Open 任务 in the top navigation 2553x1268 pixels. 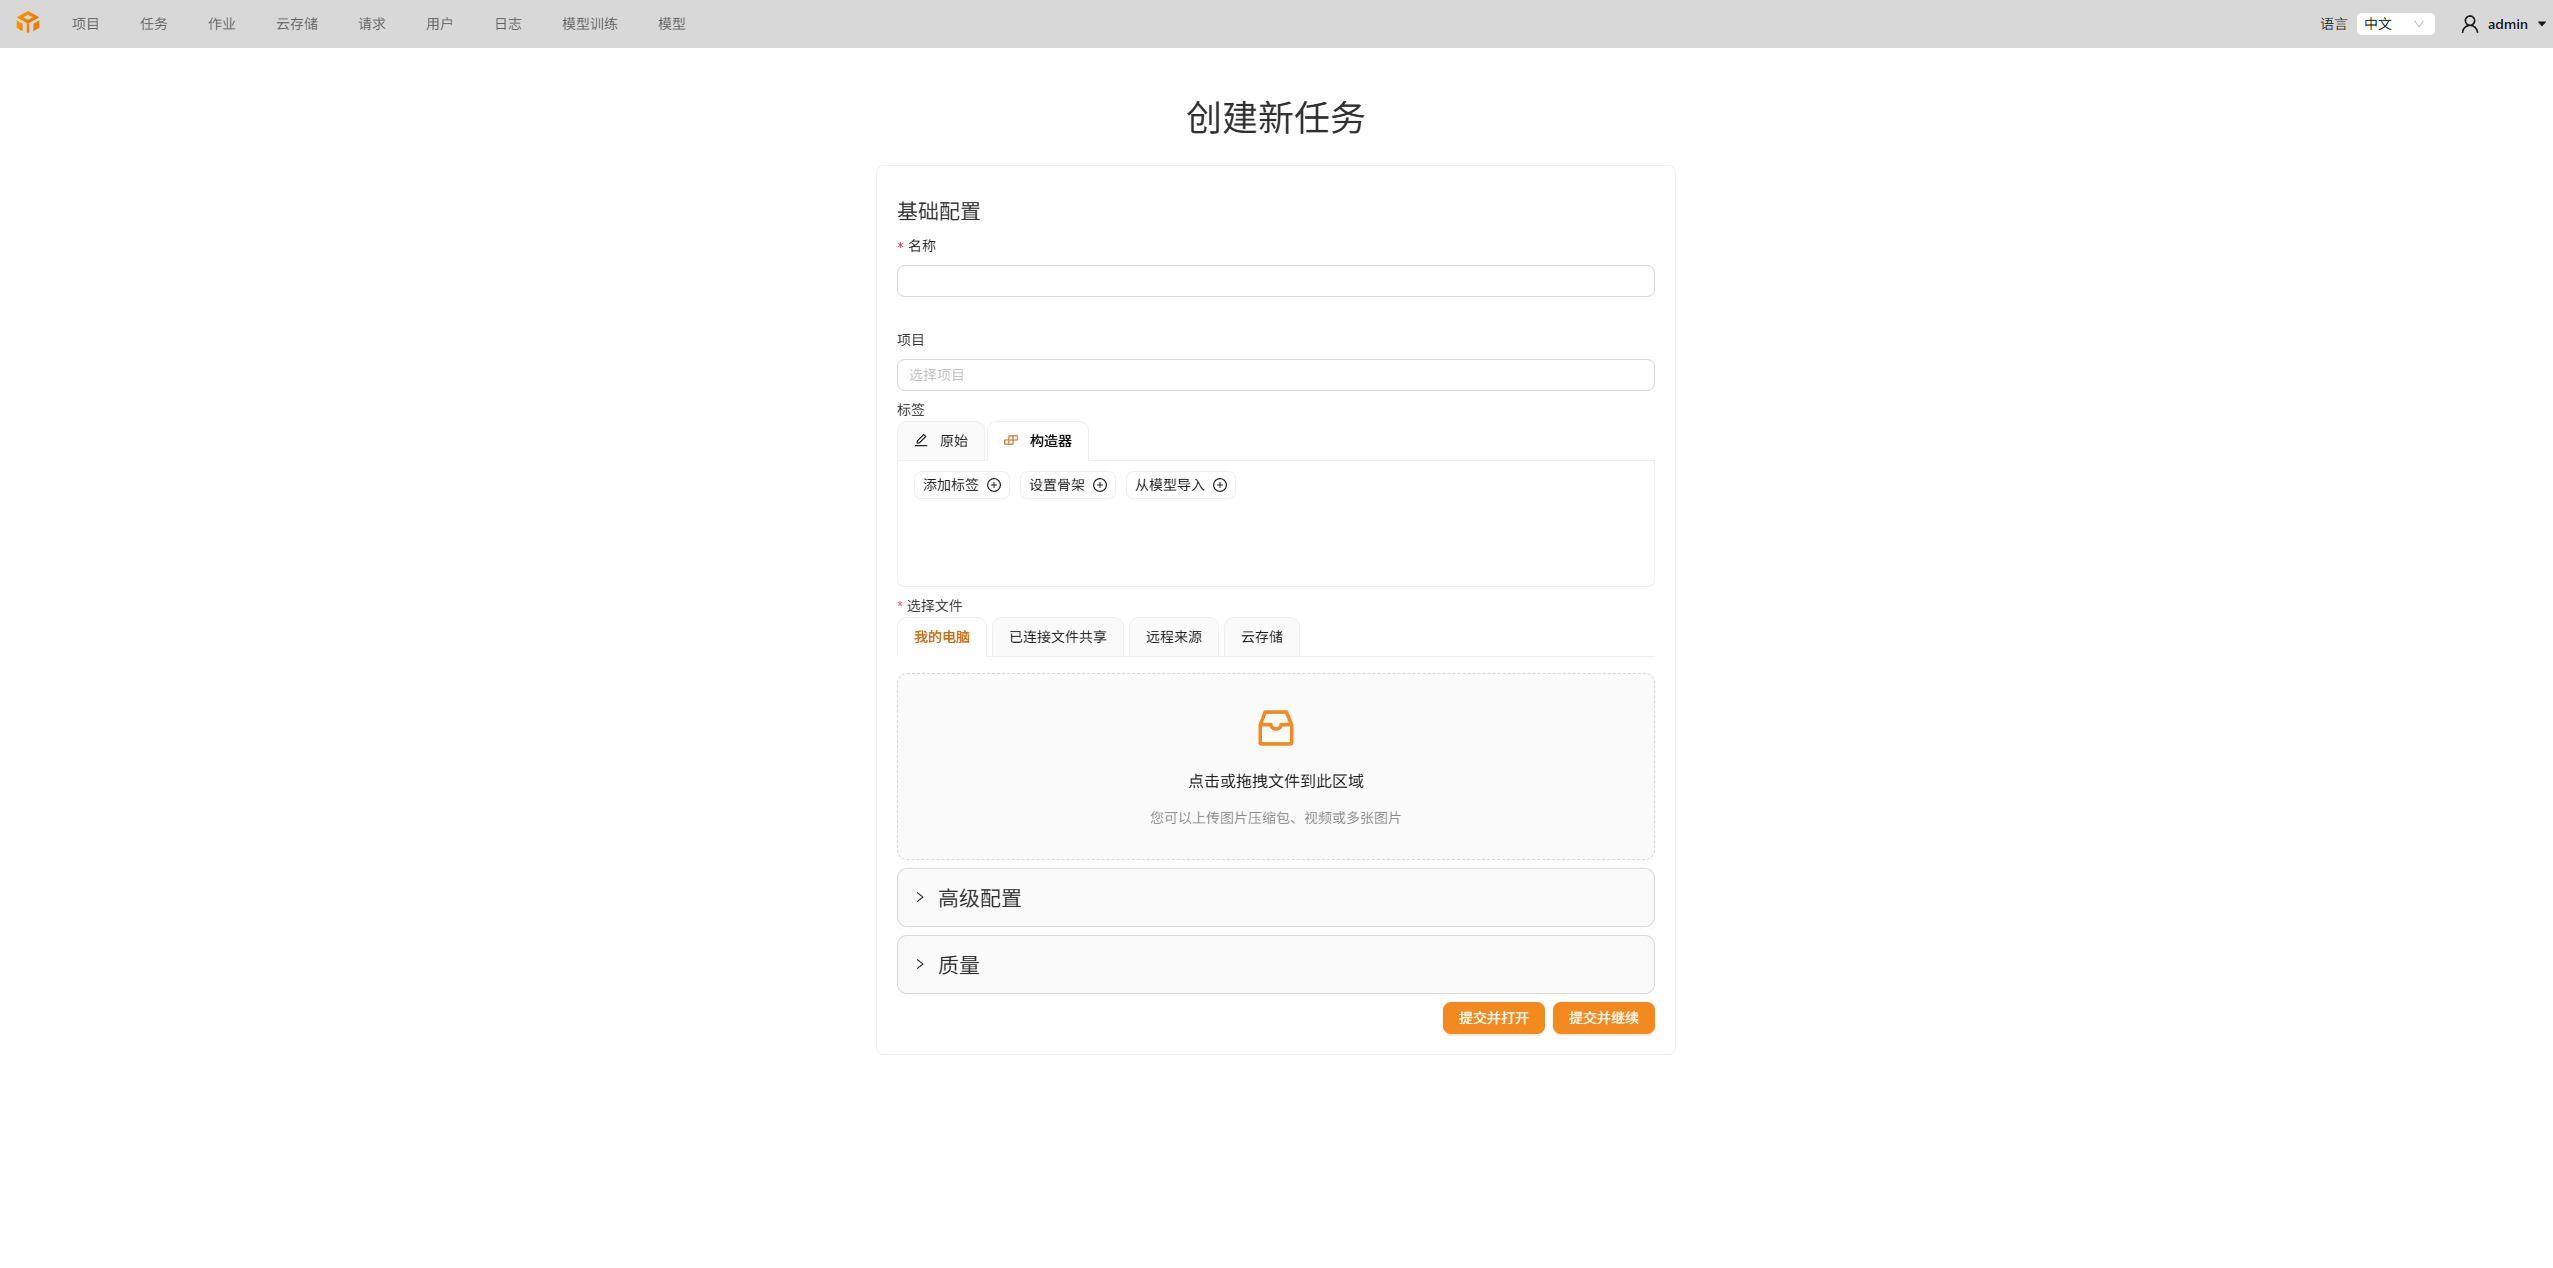[x=154, y=24]
